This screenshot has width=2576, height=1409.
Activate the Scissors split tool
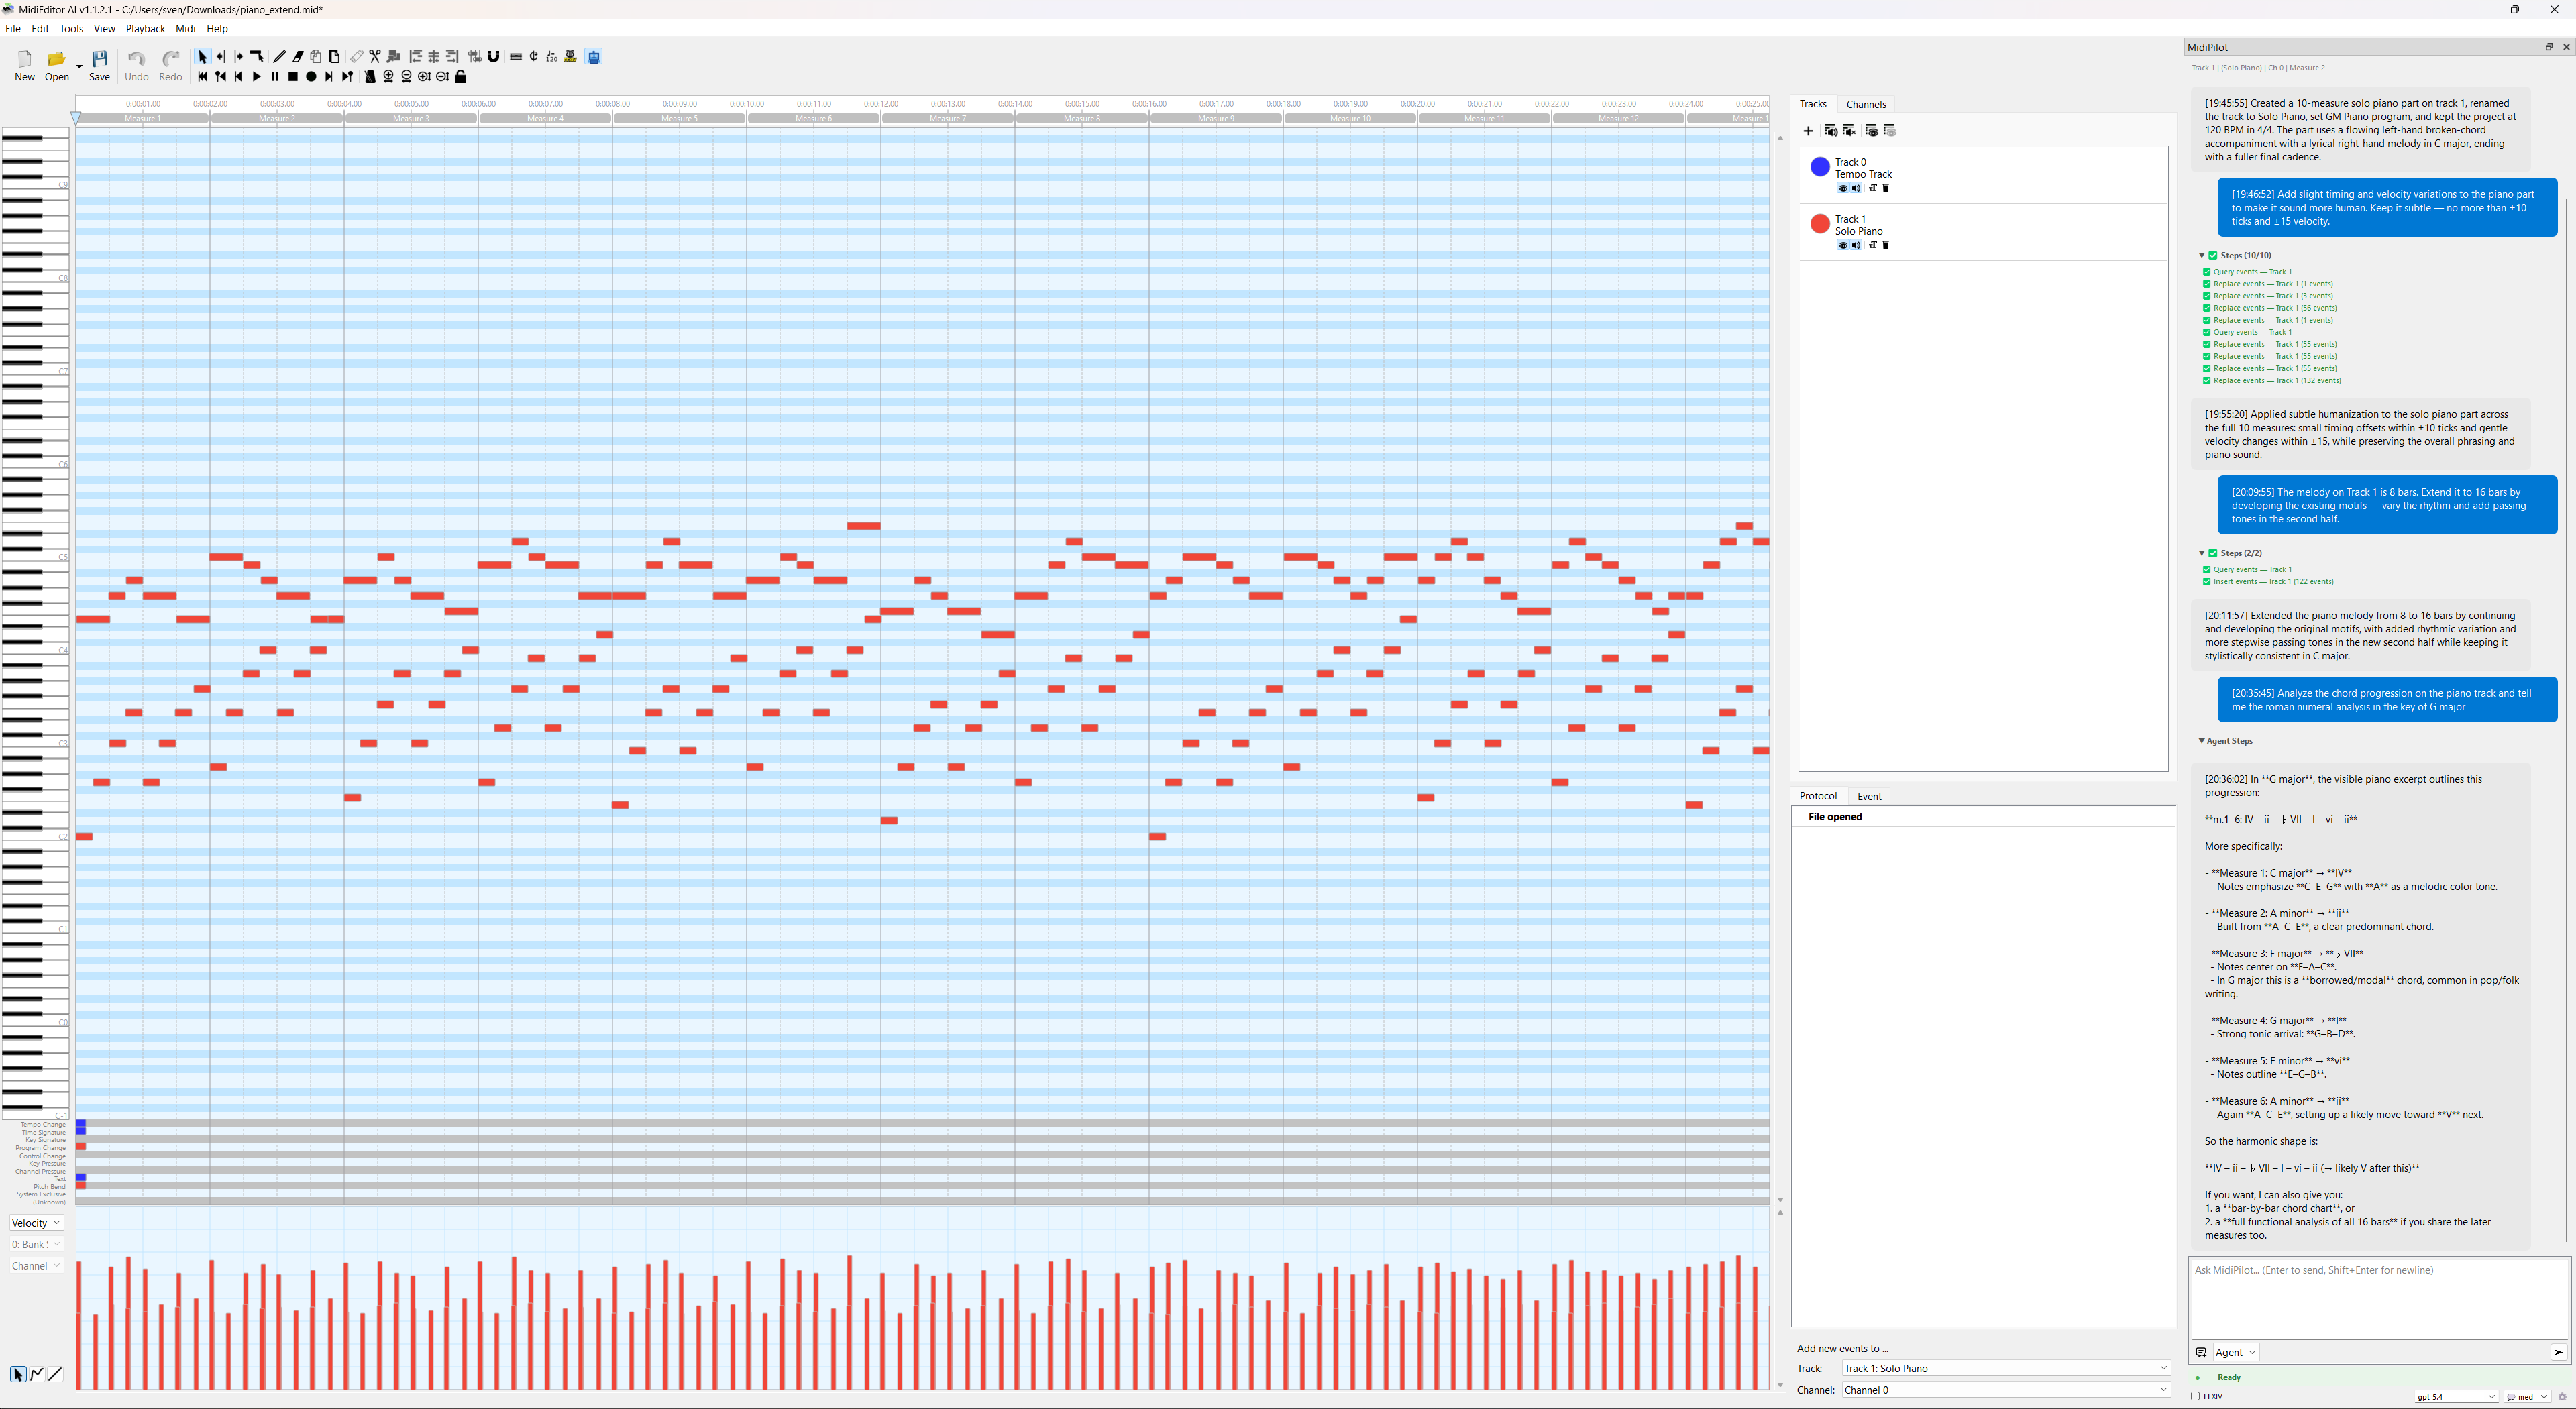(x=375, y=57)
